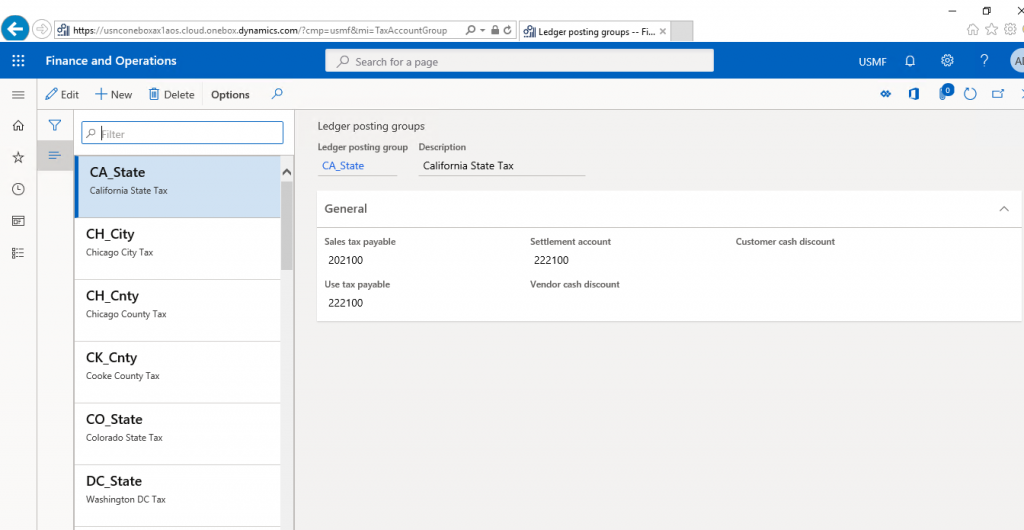Image resolution: width=1024 pixels, height=530 pixels.
Task: Select CK_Cnty Cooke County Tax row
Action: tap(178, 373)
